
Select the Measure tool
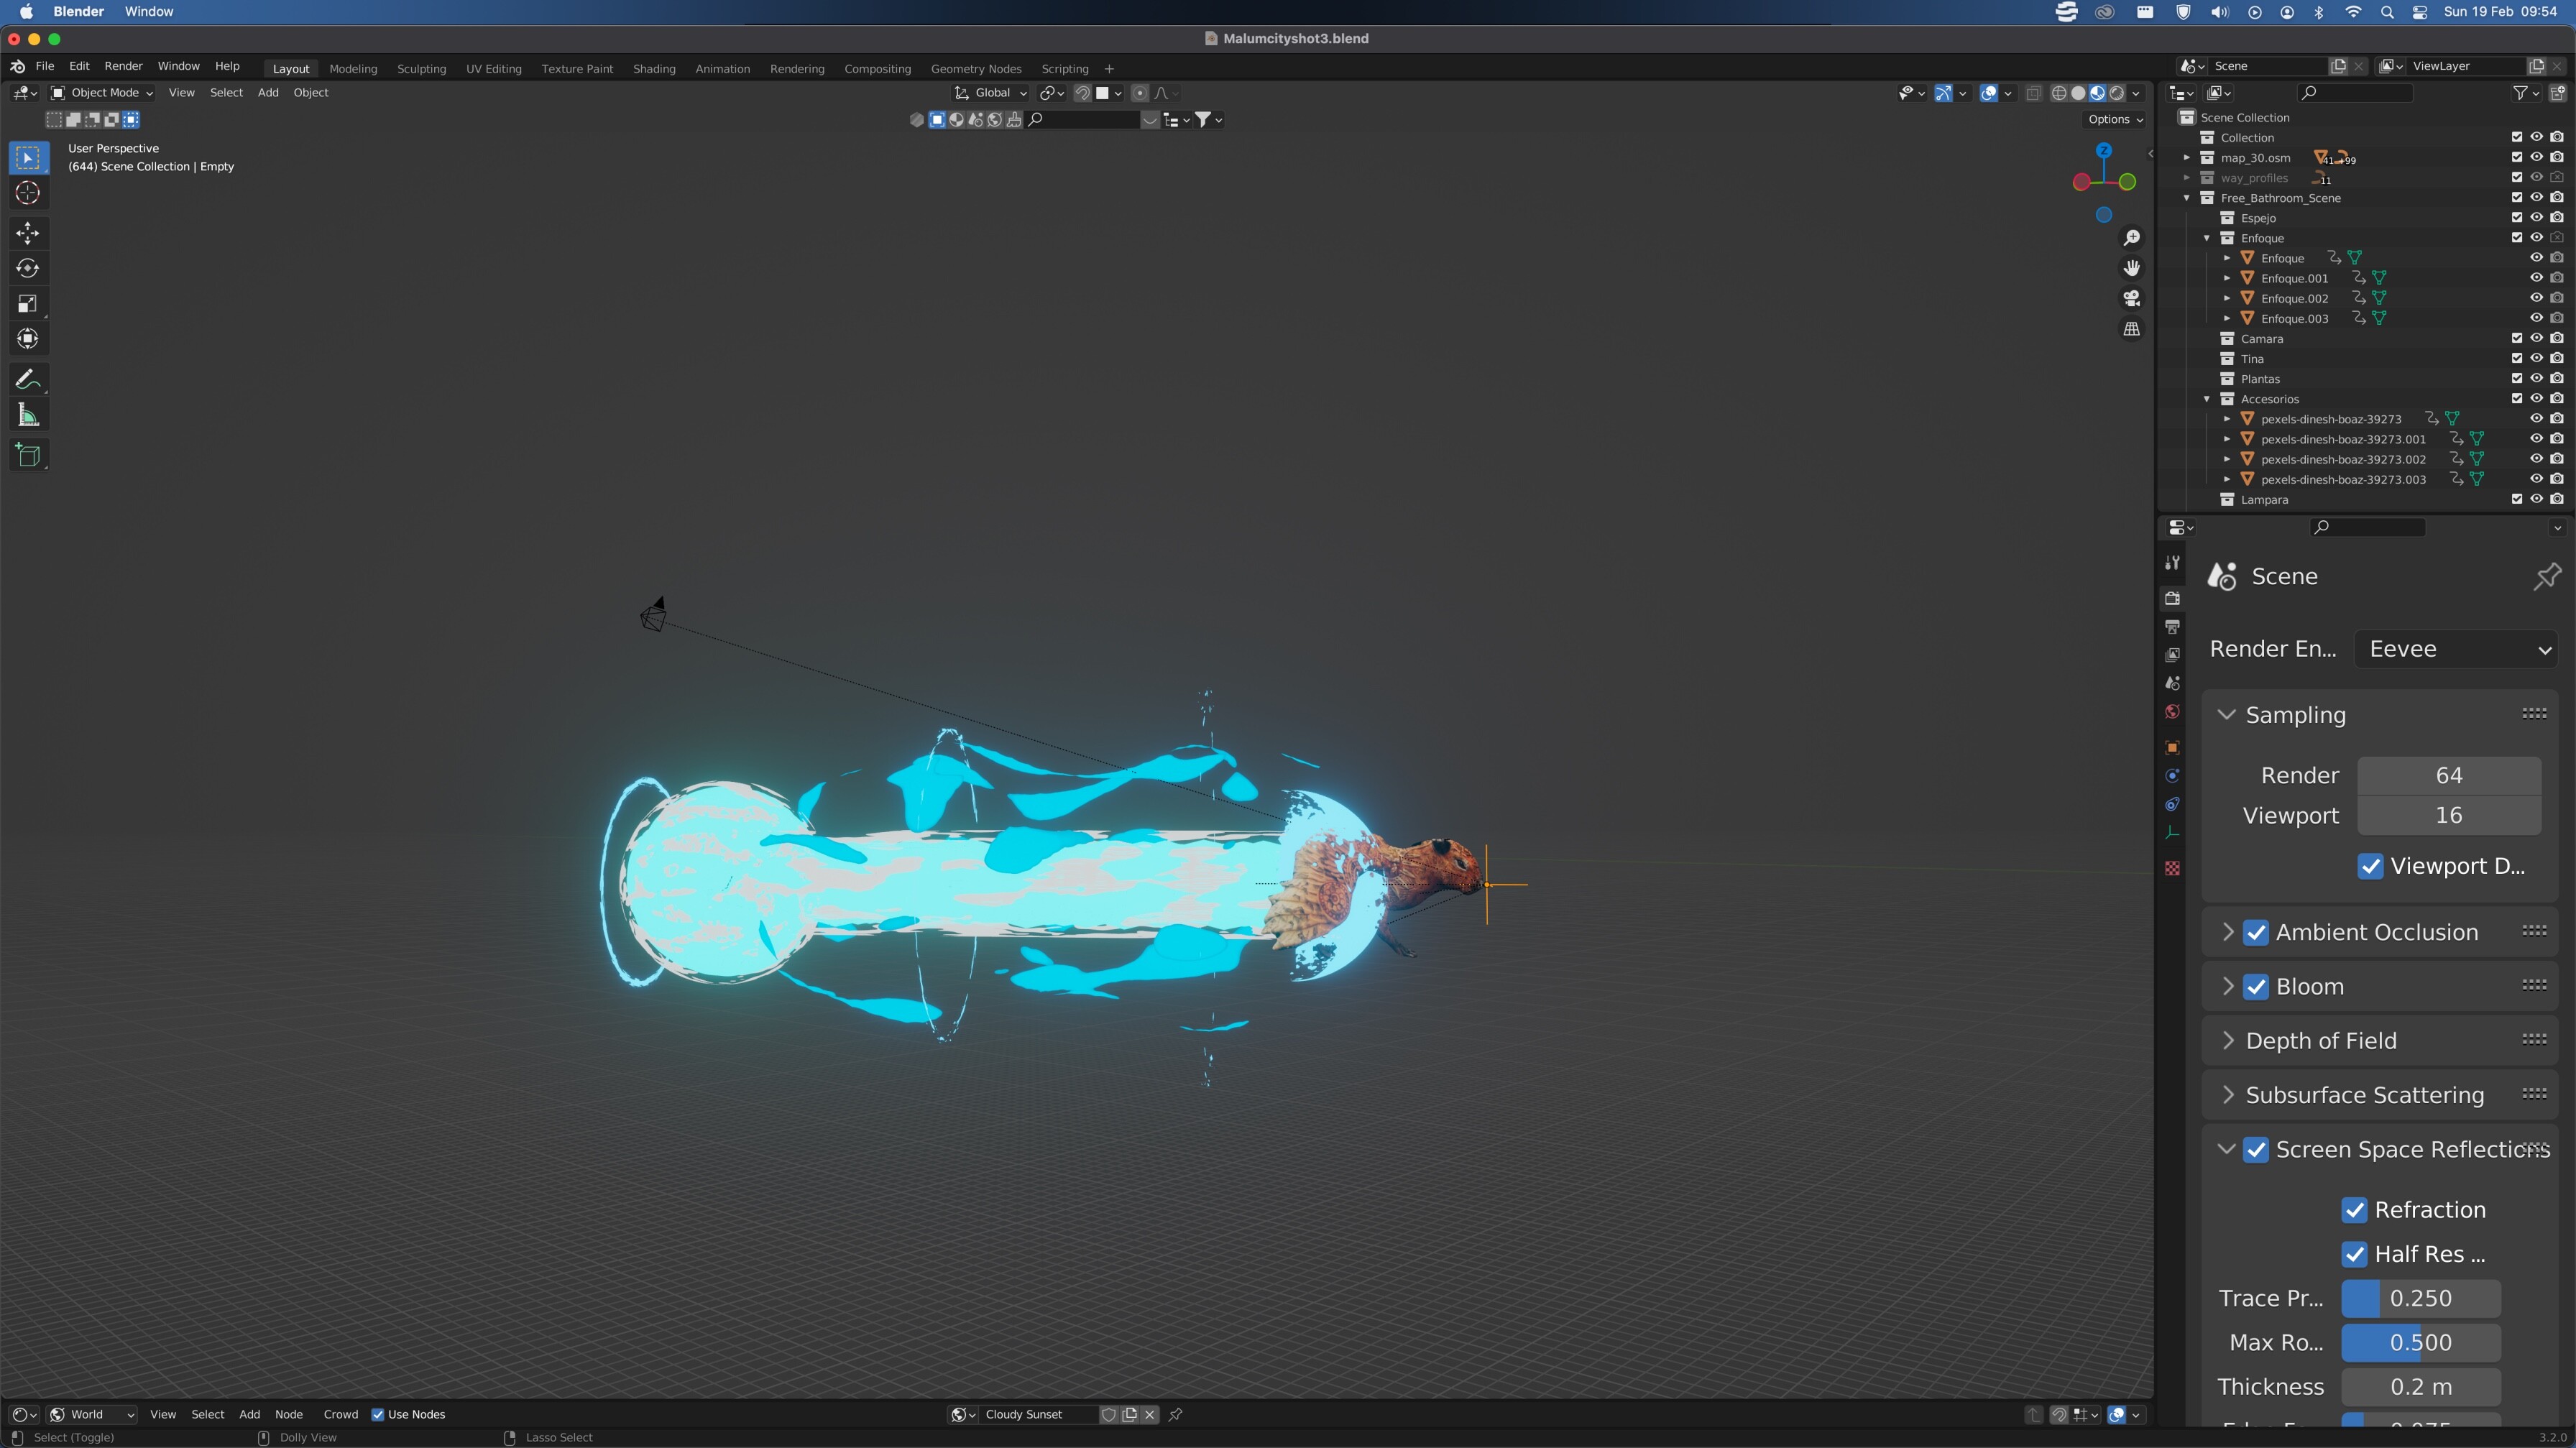pos(27,414)
